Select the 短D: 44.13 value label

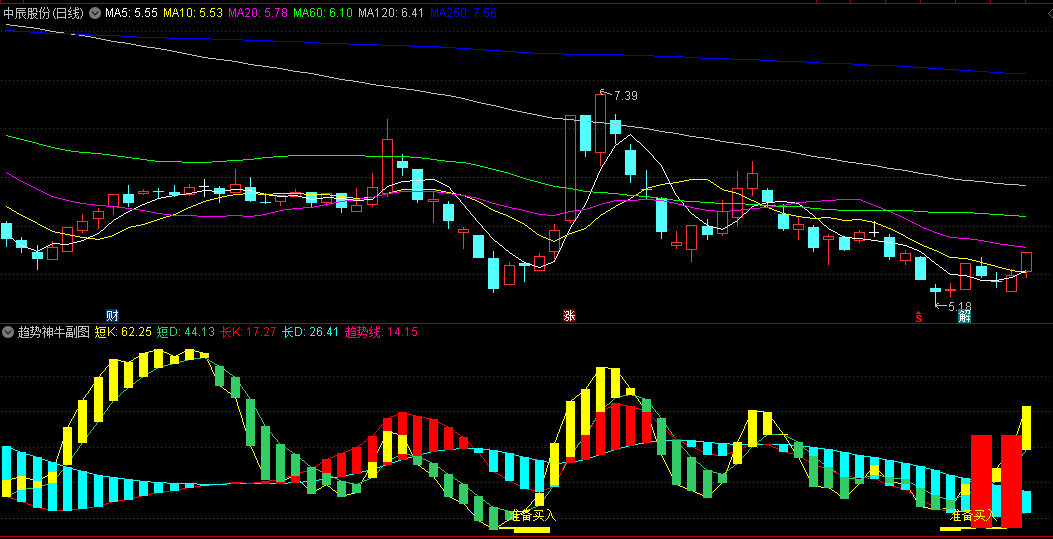click(x=185, y=332)
